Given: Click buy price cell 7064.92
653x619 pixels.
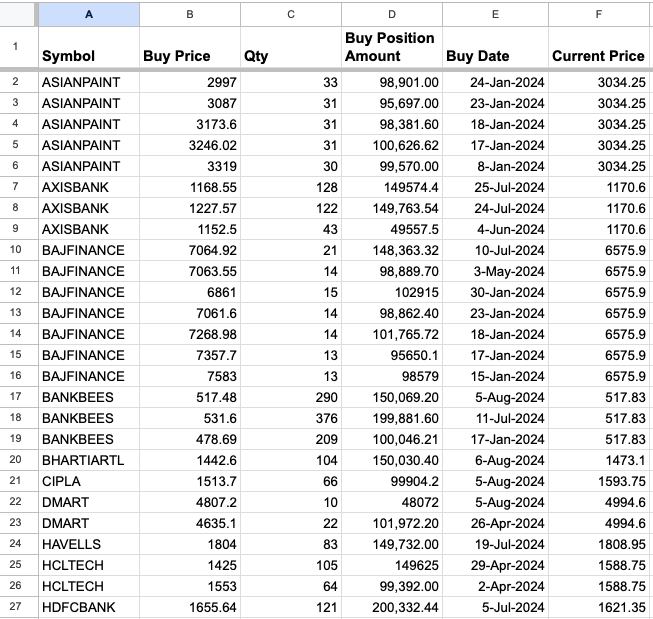Looking at the screenshot, I should (x=190, y=250).
